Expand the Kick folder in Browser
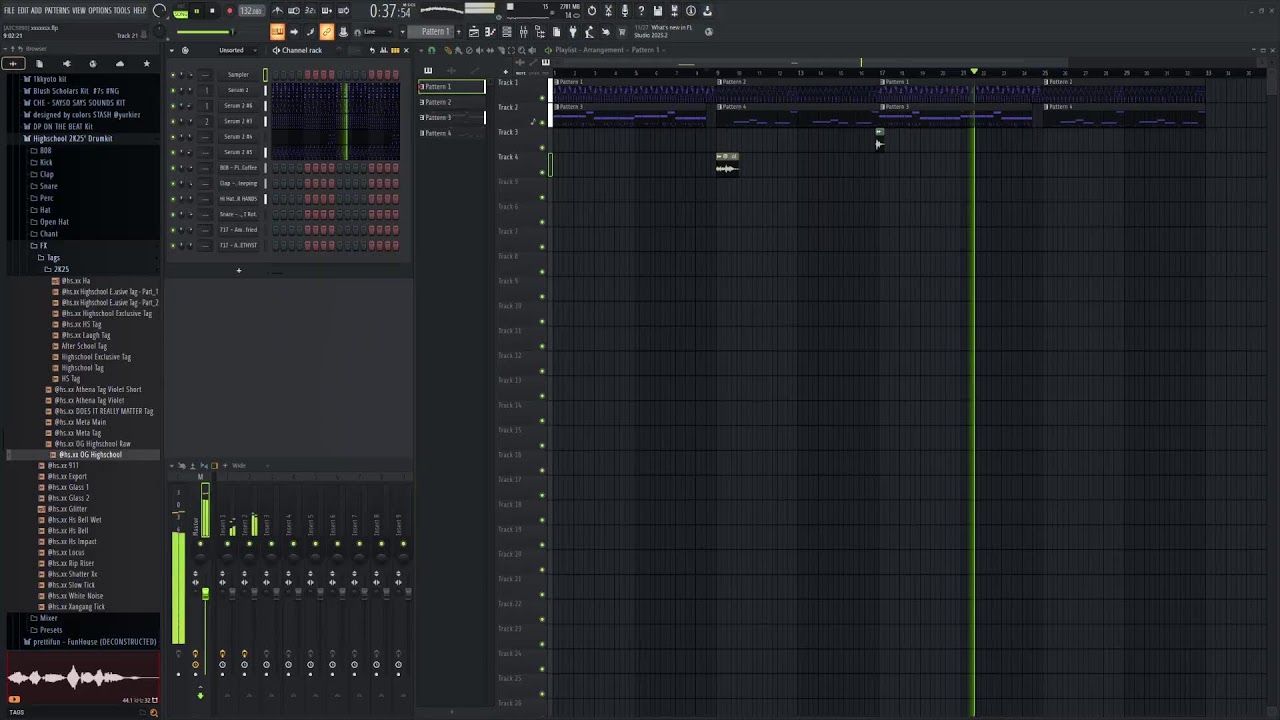1280x720 pixels. (46, 163)
